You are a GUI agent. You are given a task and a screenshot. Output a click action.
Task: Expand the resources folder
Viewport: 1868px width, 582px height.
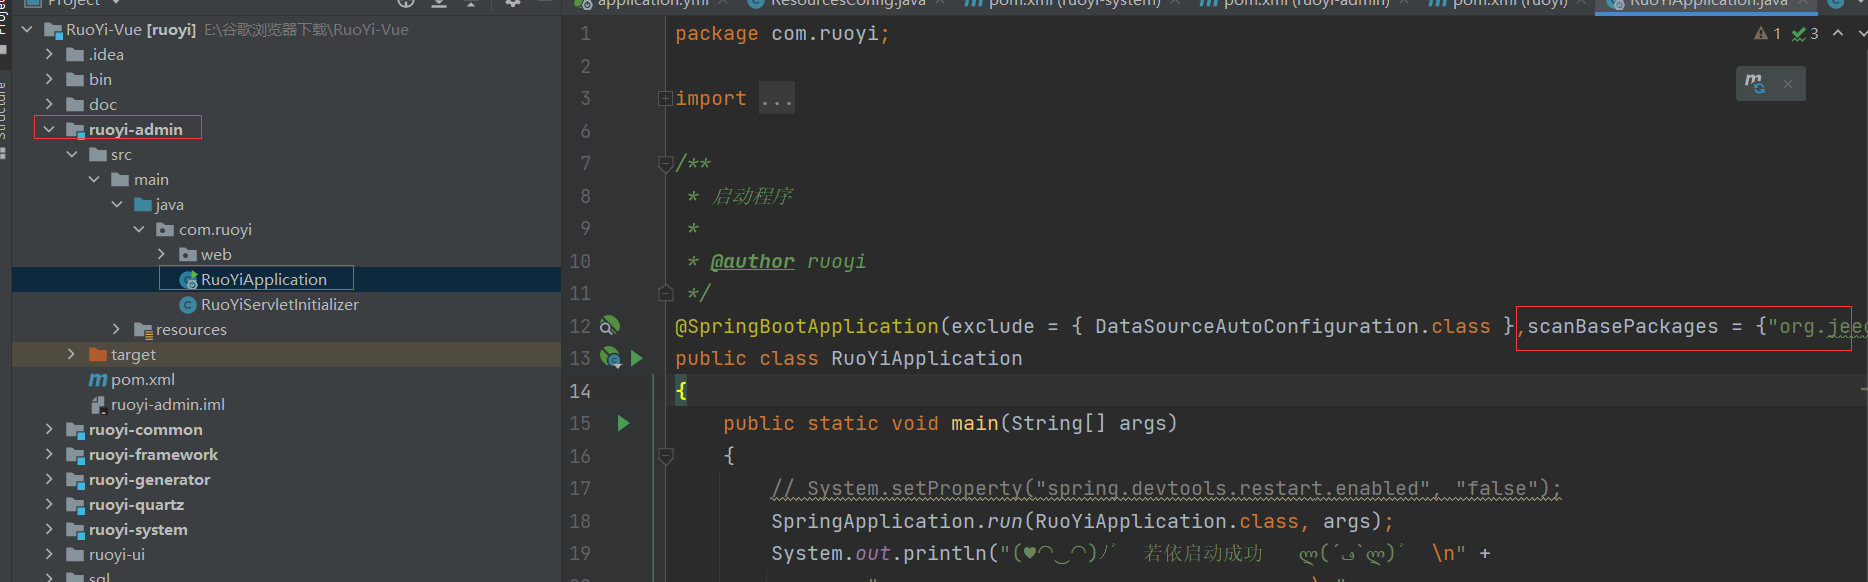(117, 330)
